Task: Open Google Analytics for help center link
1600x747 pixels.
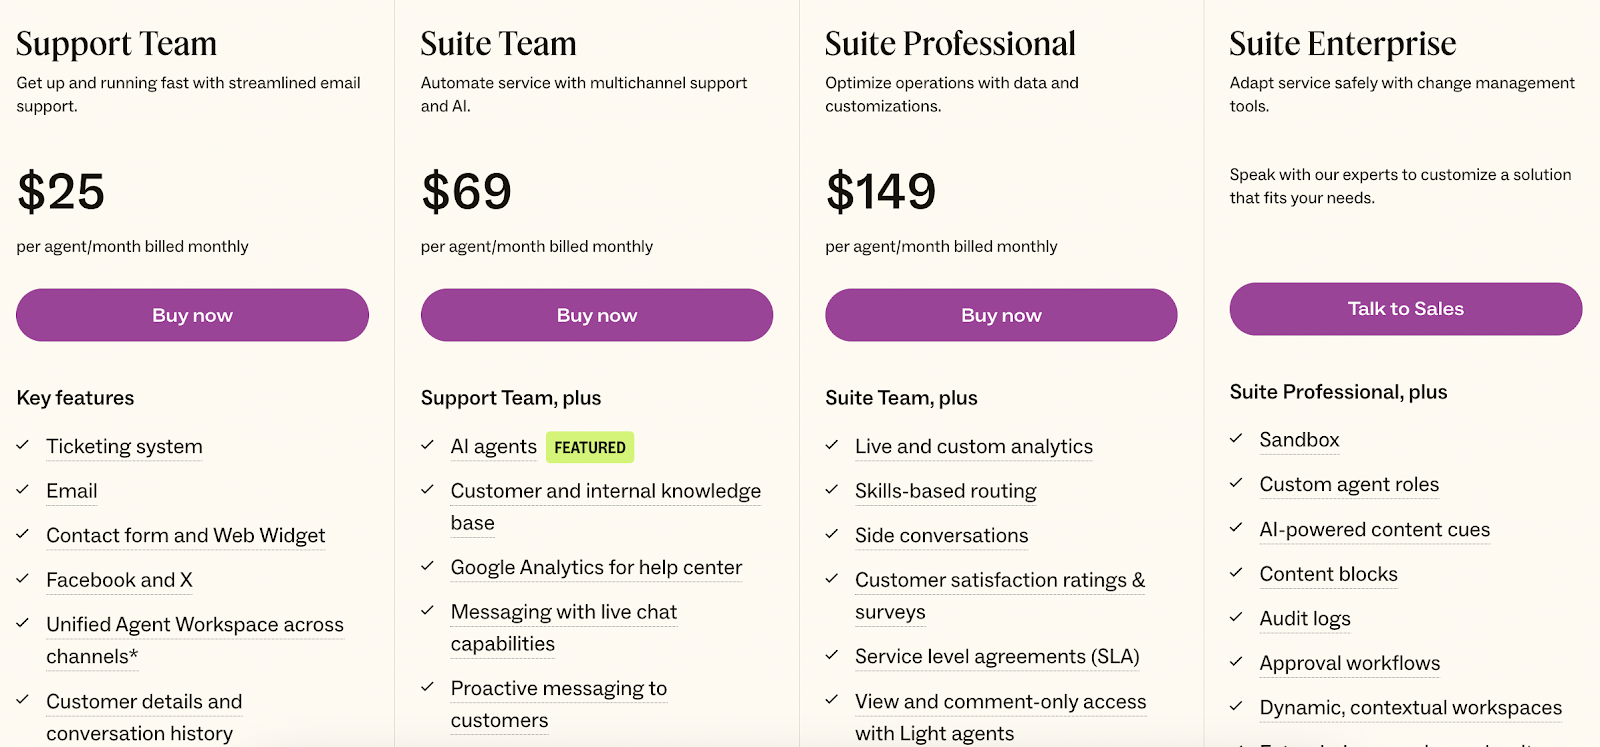Action: (x=596, y=568)
